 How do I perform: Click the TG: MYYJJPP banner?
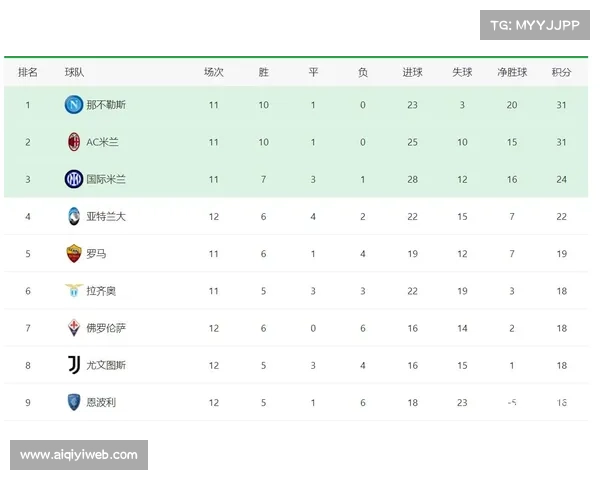[535, 25]
